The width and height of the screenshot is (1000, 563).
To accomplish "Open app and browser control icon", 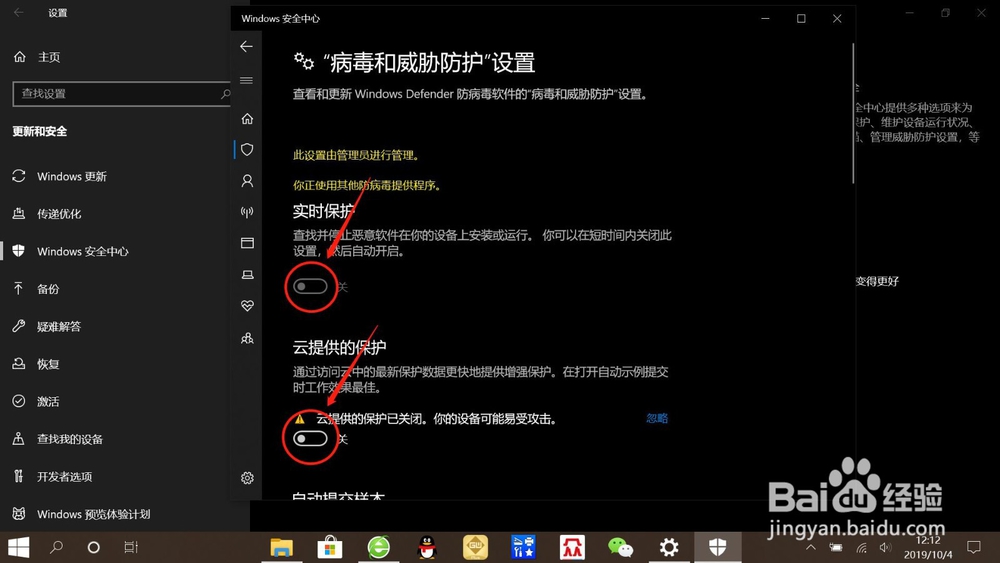I will click(x=247, y=243).
